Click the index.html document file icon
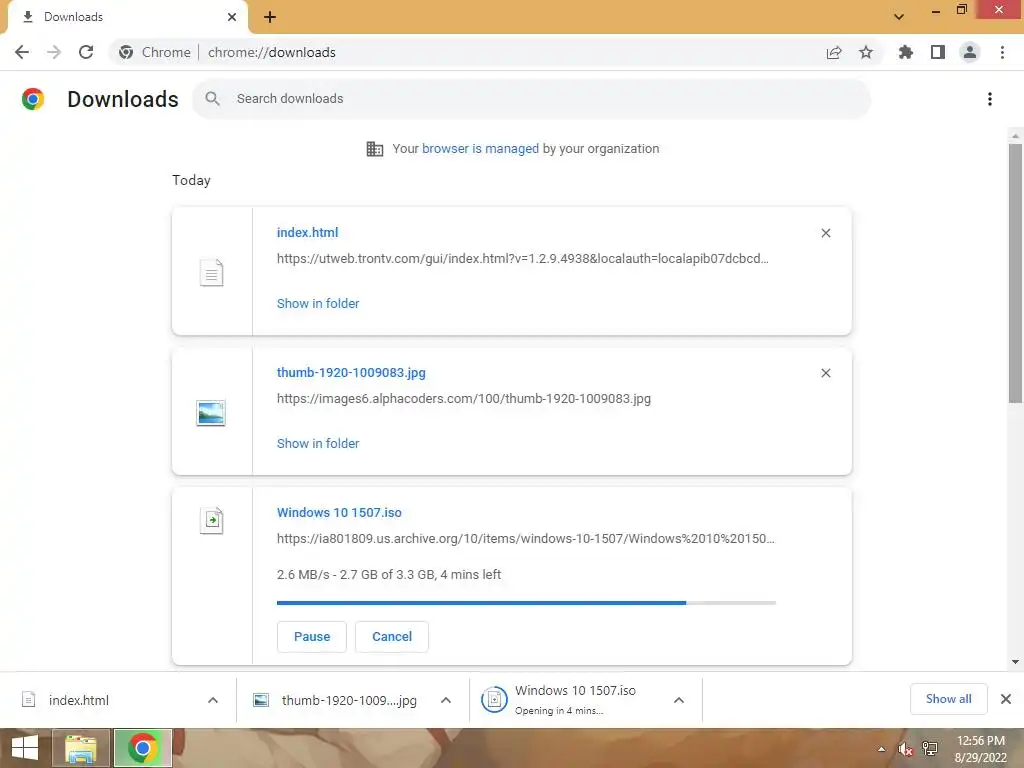Viewport: 1024px width, 768px height. click(212, 272)
